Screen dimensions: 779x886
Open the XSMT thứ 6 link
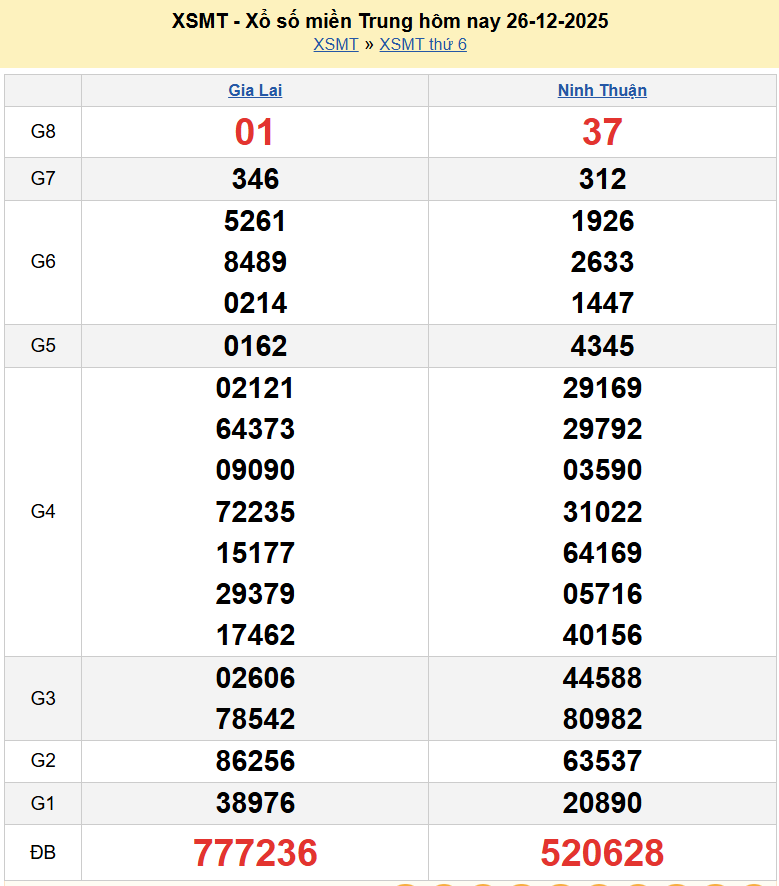[x=423, y=44]
